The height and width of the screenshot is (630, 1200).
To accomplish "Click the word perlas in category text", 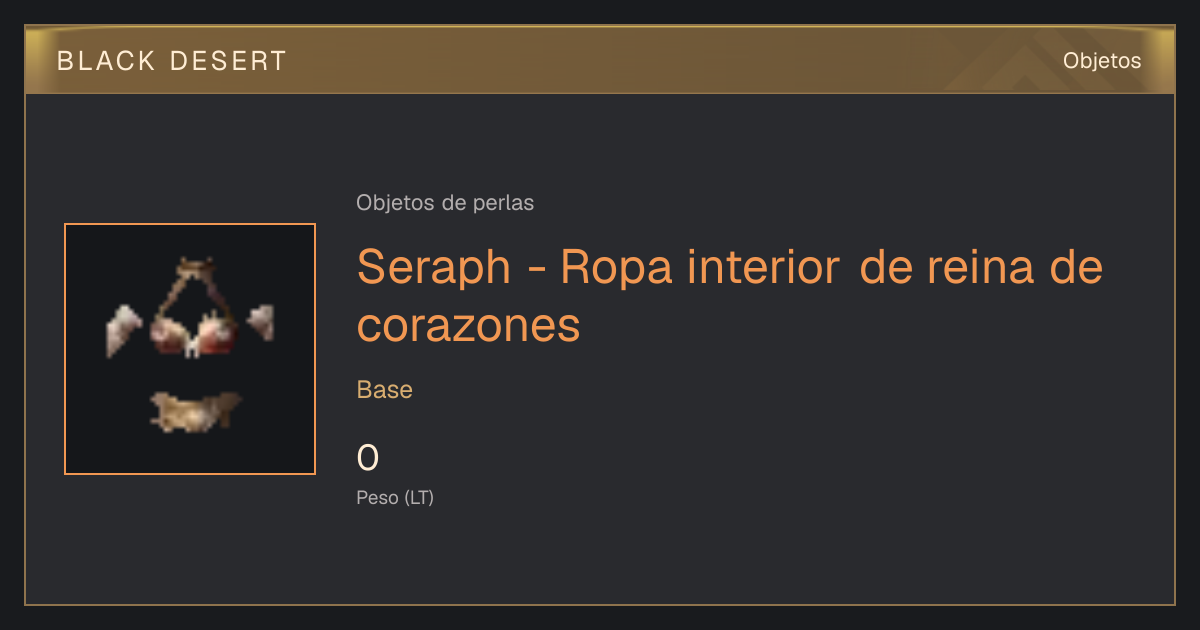I will point(503,203).
